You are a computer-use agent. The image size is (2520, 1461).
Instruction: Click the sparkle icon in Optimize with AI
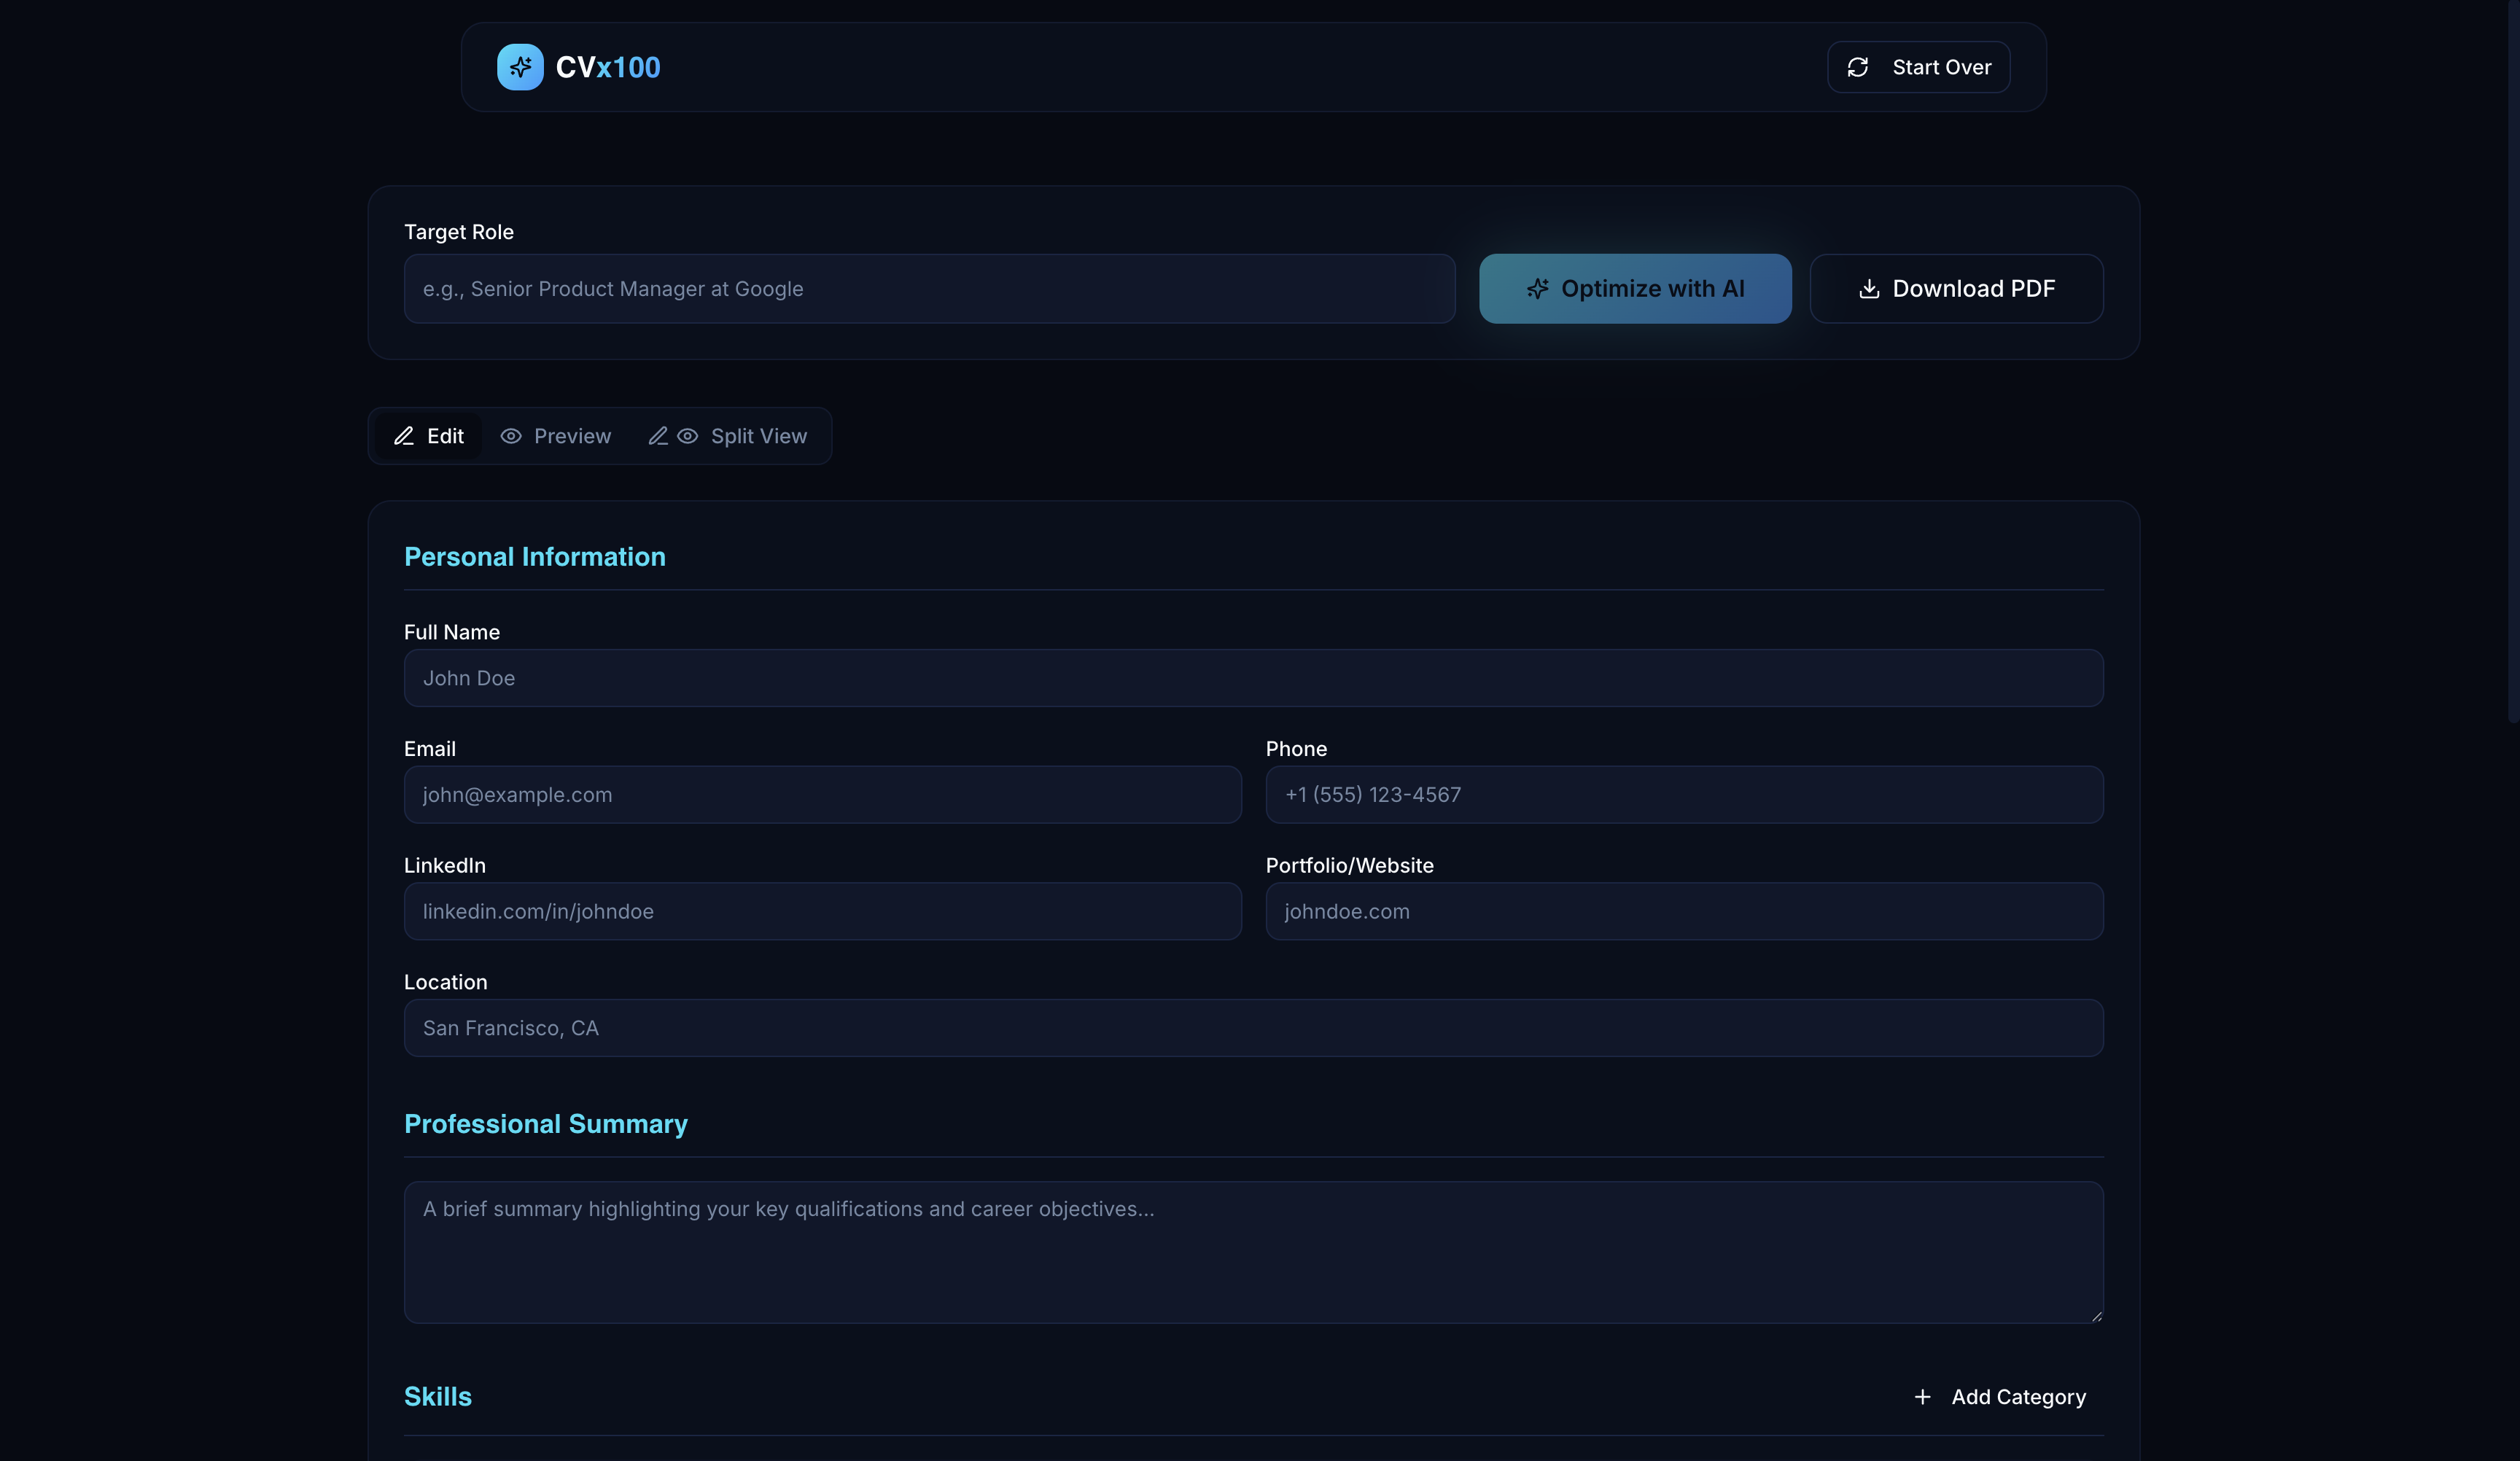coord(1537,289)
